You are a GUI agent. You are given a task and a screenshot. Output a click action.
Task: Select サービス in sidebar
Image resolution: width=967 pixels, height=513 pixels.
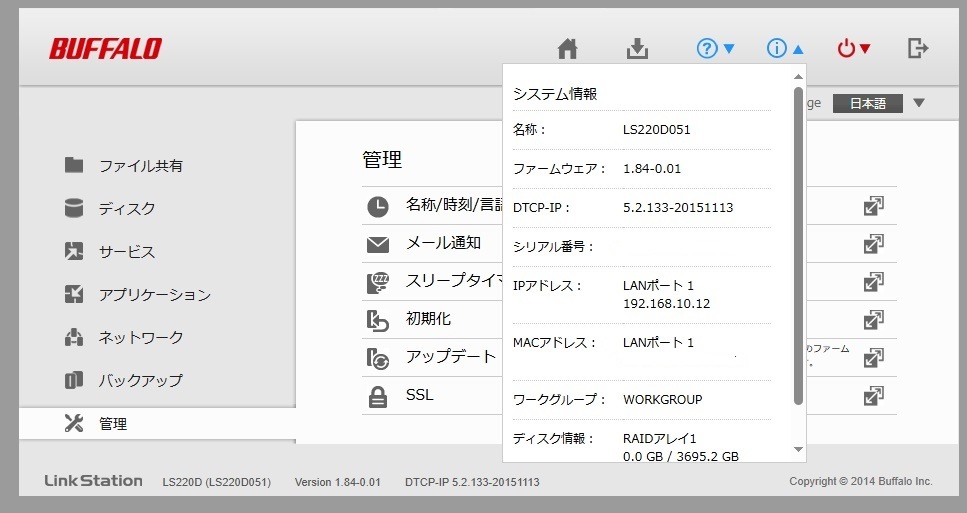tap(127, 252)
